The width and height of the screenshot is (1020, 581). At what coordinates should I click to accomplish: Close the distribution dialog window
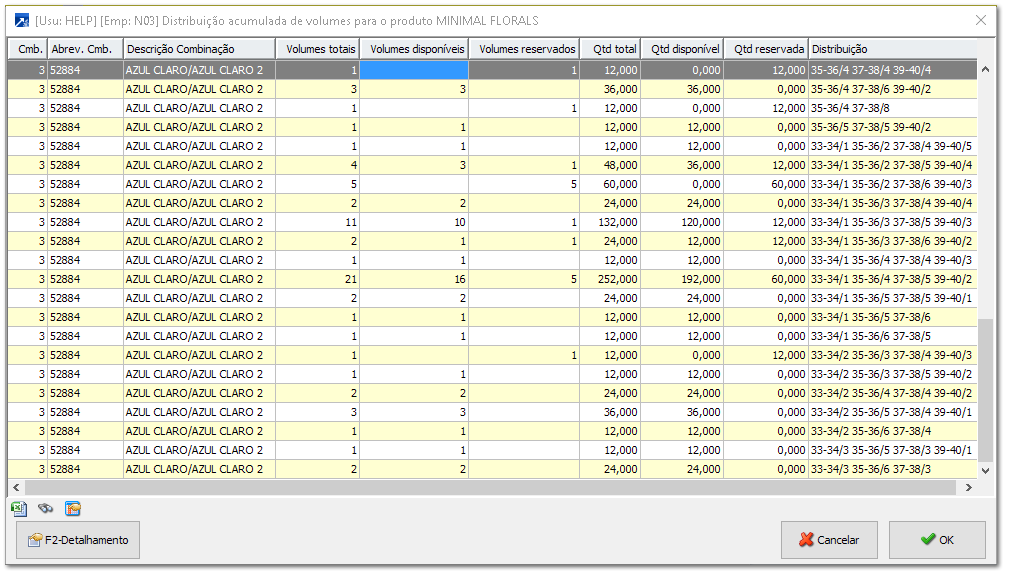click(980, 21)
